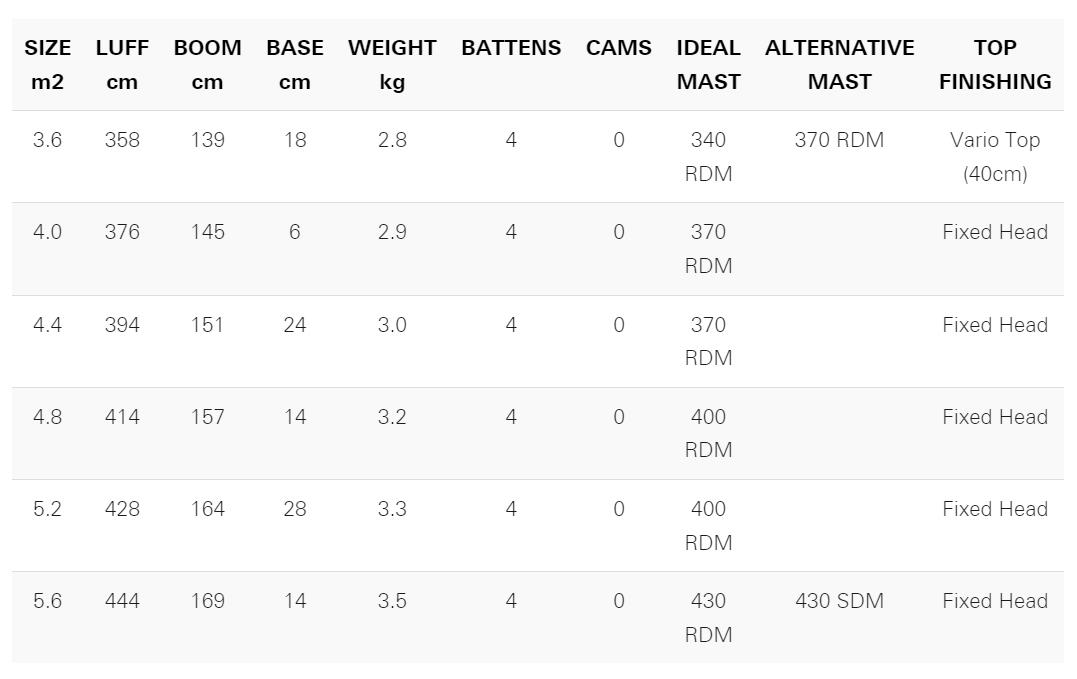
Task: Select the boom value 151
Action: click(x=207, y=325)
